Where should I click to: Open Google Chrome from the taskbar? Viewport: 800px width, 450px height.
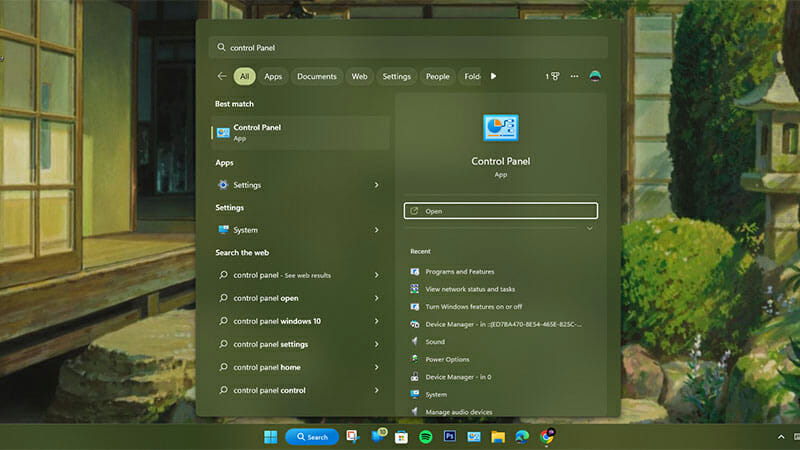click(x=547, y=437)
